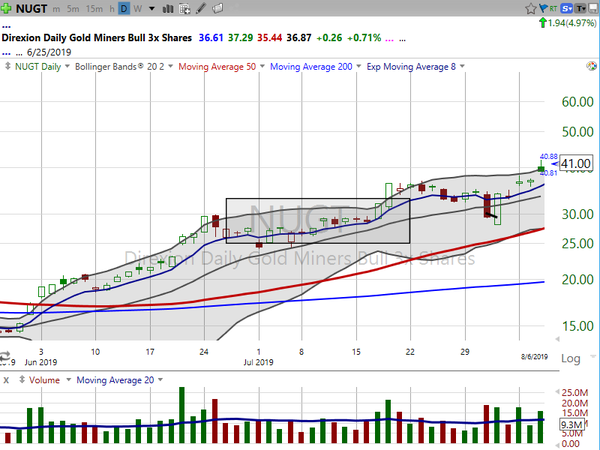Switch to the Weekly (W) timeframe

pyautogui.click(x=135, y=8)
